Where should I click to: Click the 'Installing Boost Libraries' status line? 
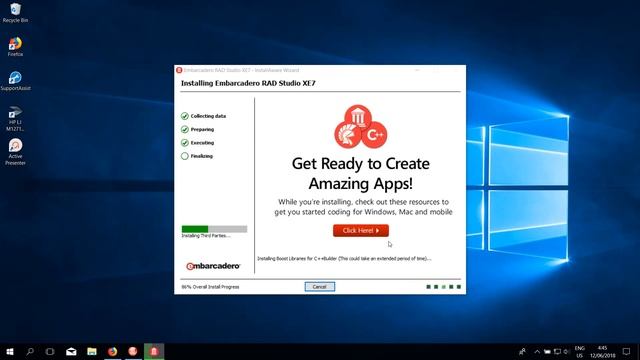pos(344,258)
